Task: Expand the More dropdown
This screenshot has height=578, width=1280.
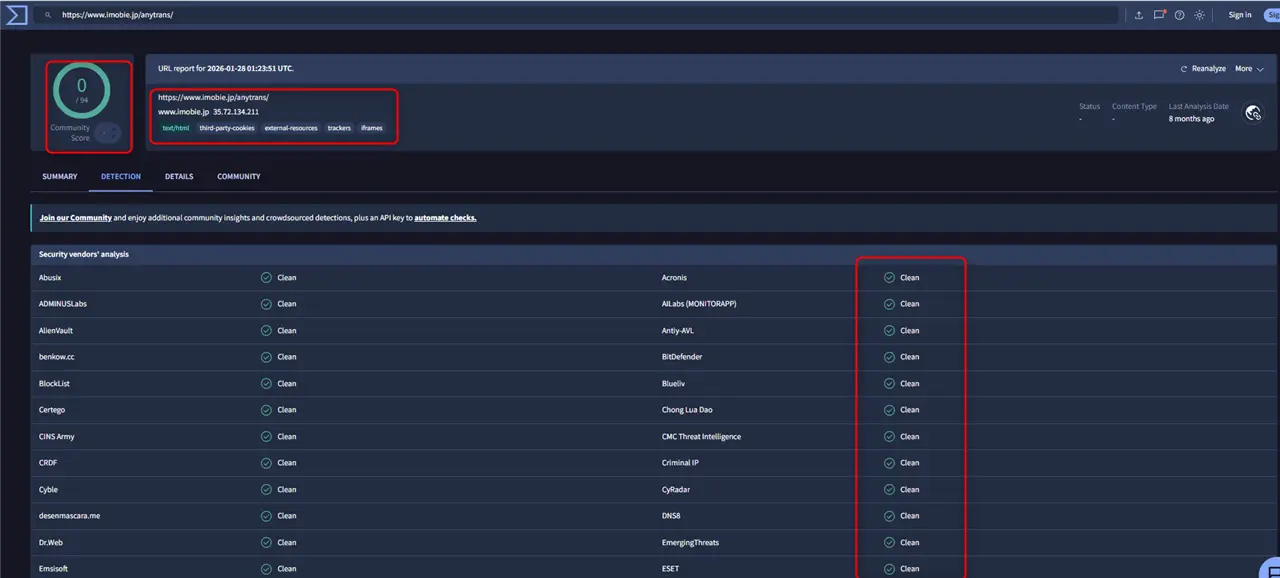Action: click(x=1249, y=69)
